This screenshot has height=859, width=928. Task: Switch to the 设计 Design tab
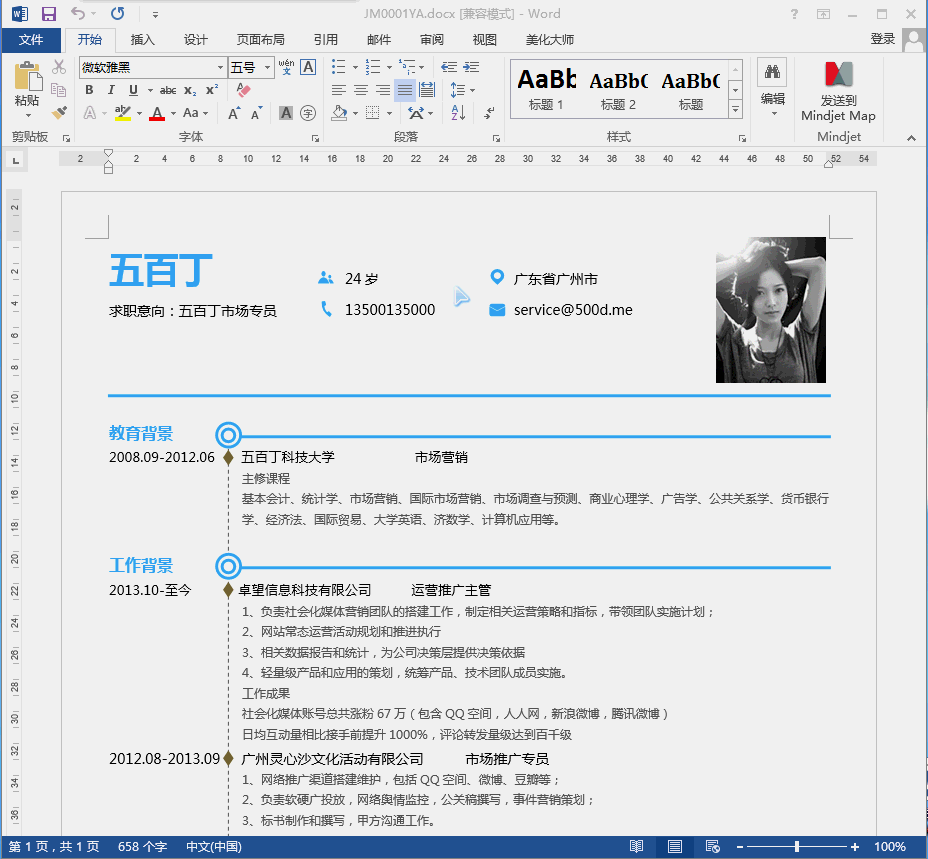click(x=195, y=40)
